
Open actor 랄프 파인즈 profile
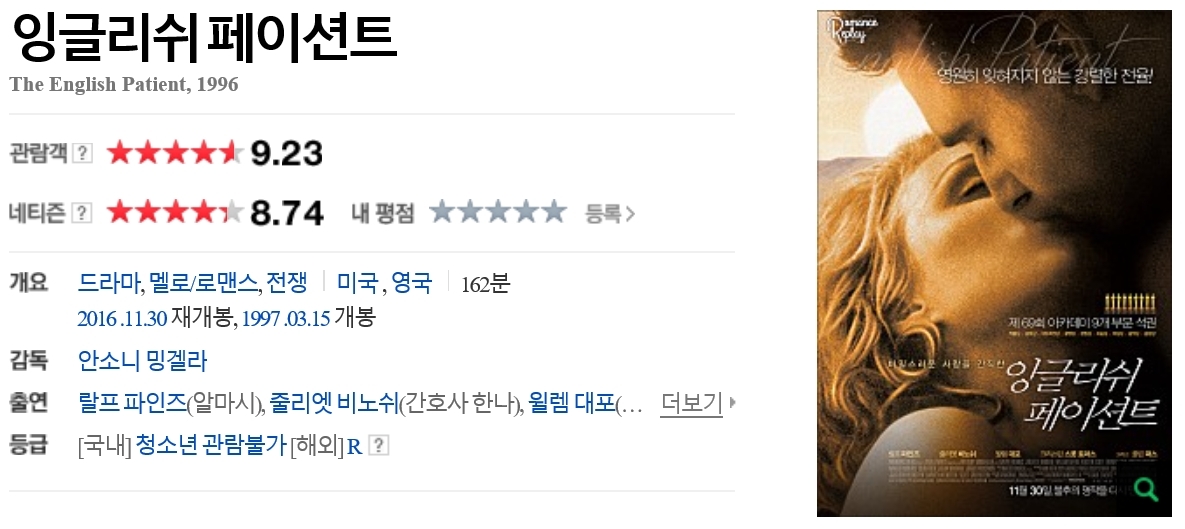click(132, 404)
